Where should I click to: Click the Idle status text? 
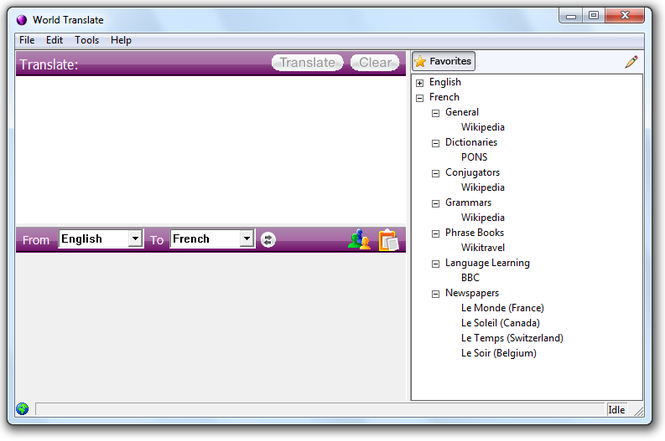point(616,410)
